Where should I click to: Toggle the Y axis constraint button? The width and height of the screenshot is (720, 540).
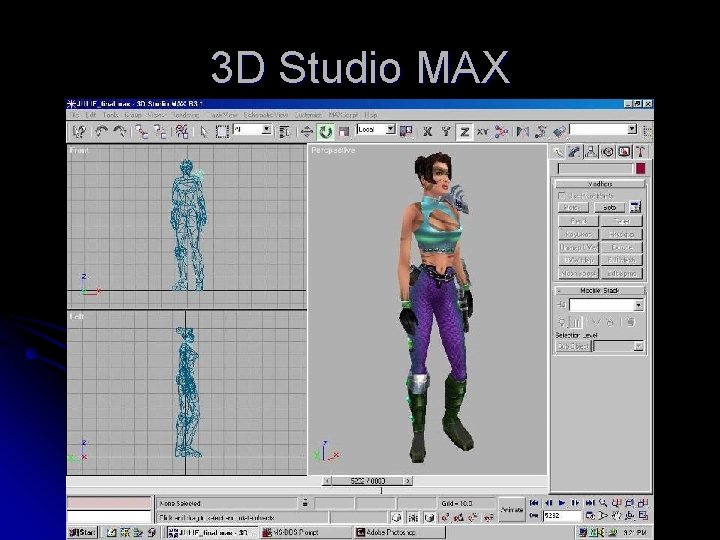click(445, 132)
